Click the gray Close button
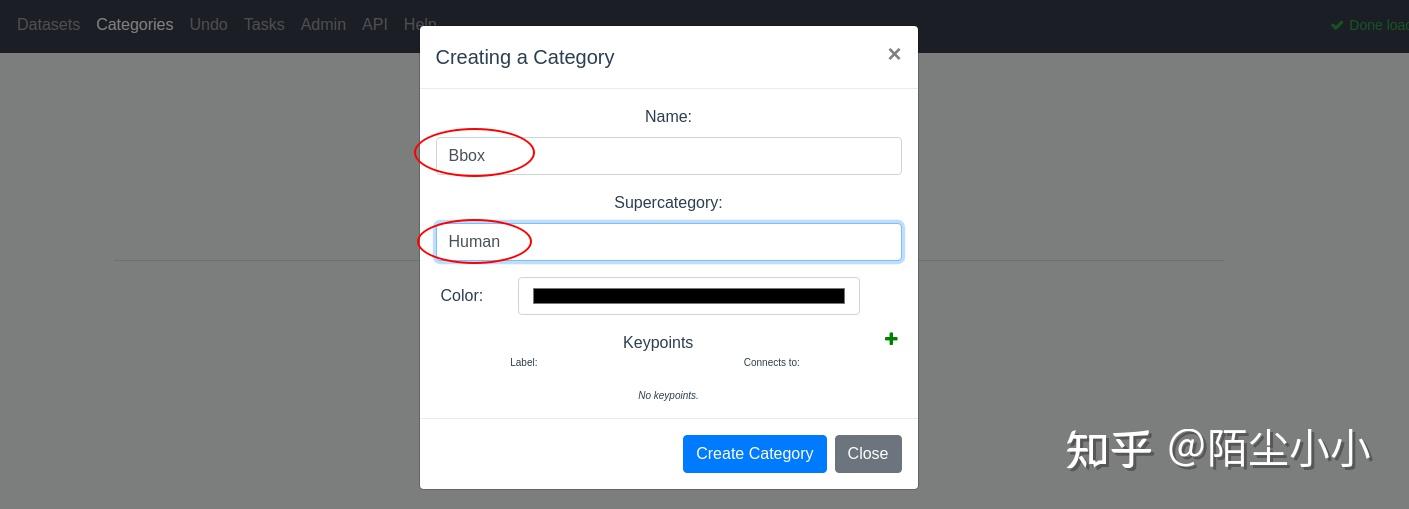Viewport: 1409px width, 509px height. point(868,454)
